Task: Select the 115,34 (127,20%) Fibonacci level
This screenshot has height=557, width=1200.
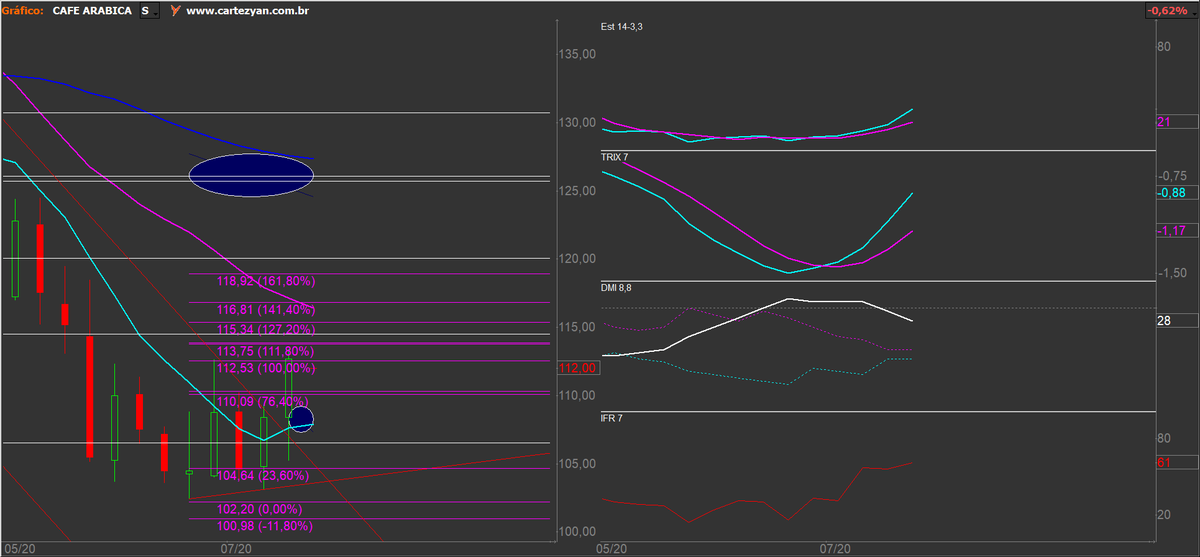Action: pos(266,329)
